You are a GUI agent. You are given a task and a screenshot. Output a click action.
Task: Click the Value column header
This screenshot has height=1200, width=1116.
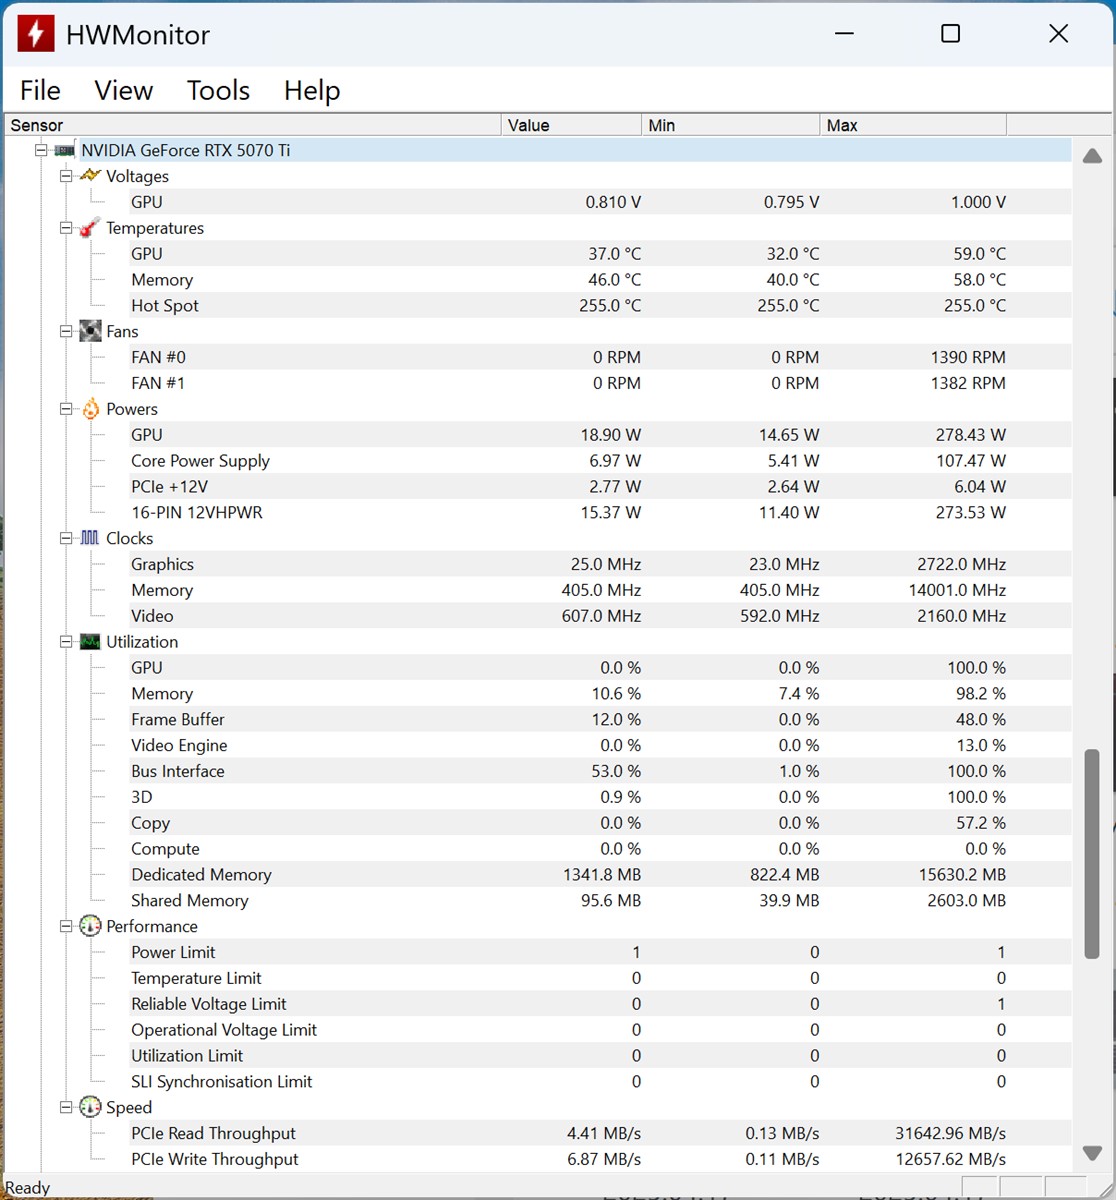[570, 125]
